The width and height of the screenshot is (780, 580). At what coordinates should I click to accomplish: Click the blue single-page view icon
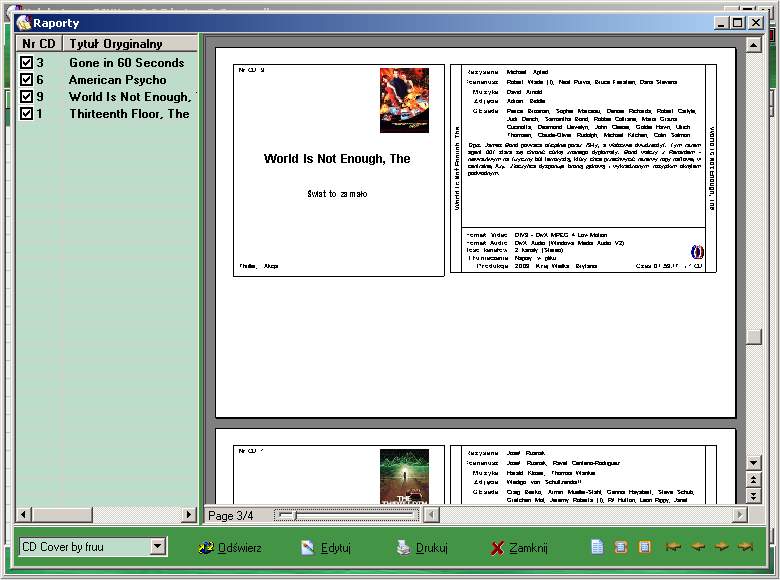(597, 547)
